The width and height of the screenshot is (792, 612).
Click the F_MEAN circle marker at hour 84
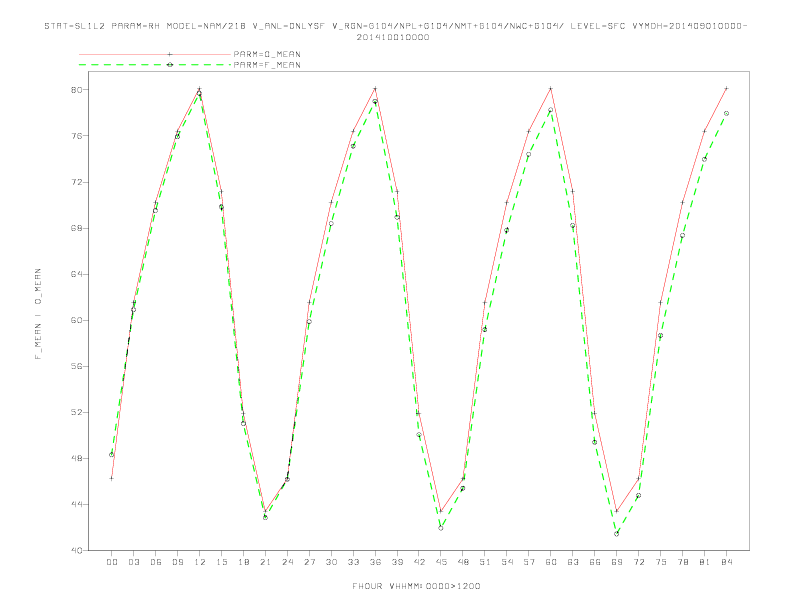[x=726, y=114]
